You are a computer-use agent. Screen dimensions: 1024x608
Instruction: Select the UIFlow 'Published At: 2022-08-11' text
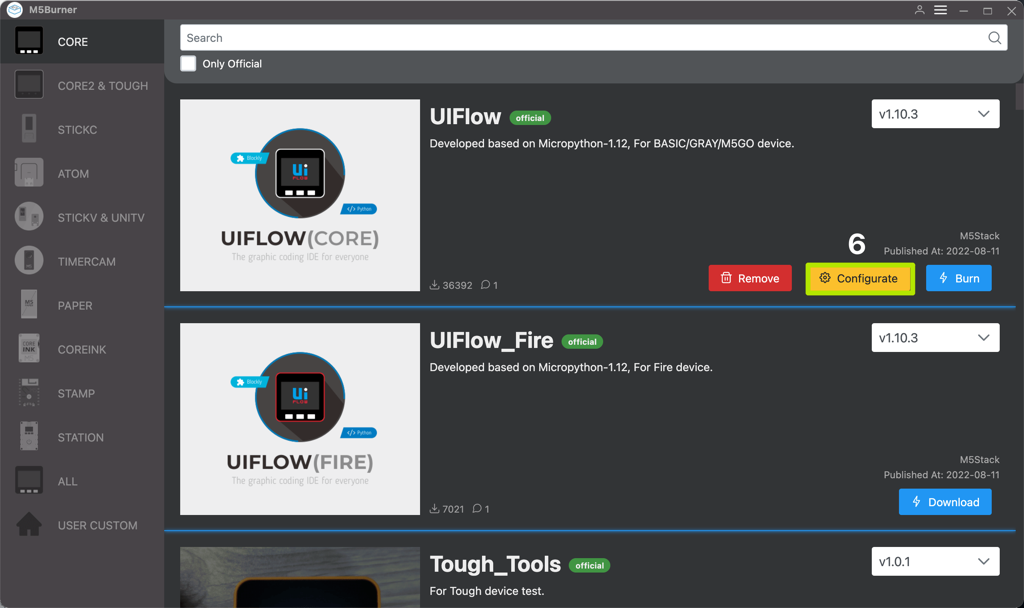pyautogui.click(x=941, y=251)
